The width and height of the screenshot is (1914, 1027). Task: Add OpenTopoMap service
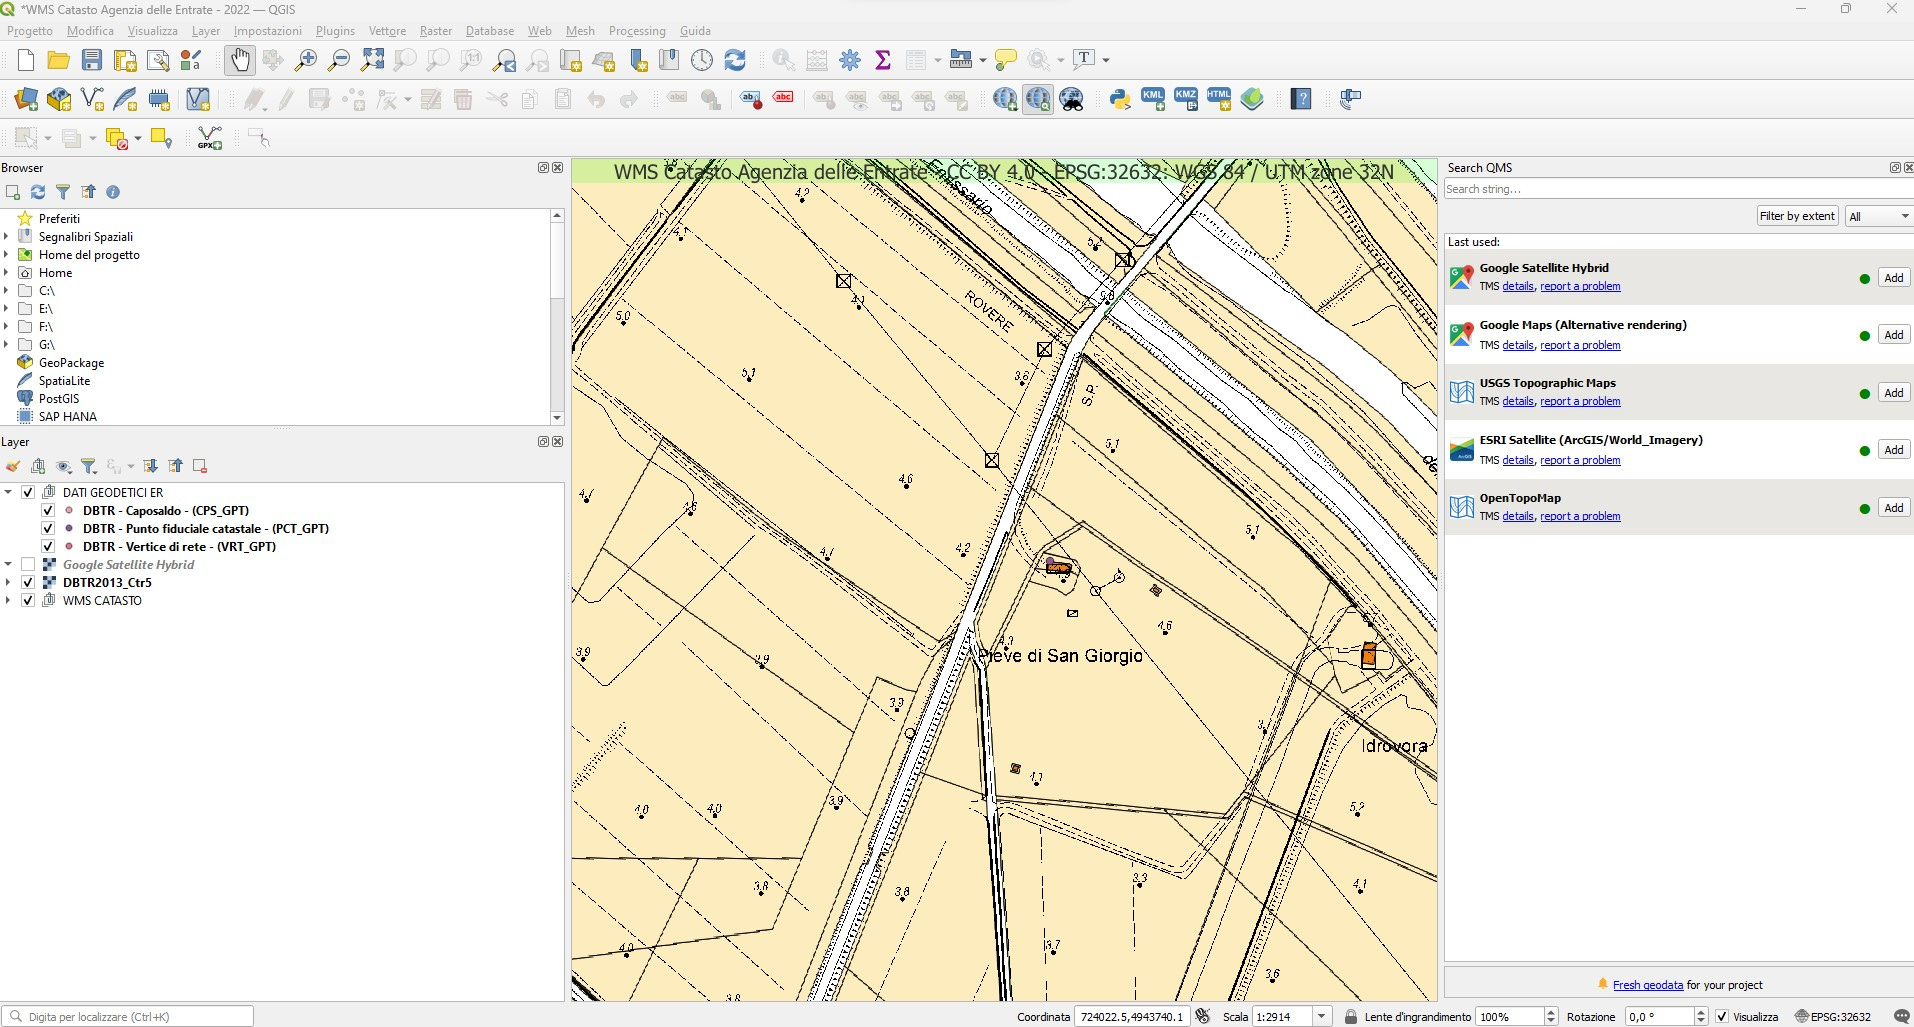point(1894,508)
